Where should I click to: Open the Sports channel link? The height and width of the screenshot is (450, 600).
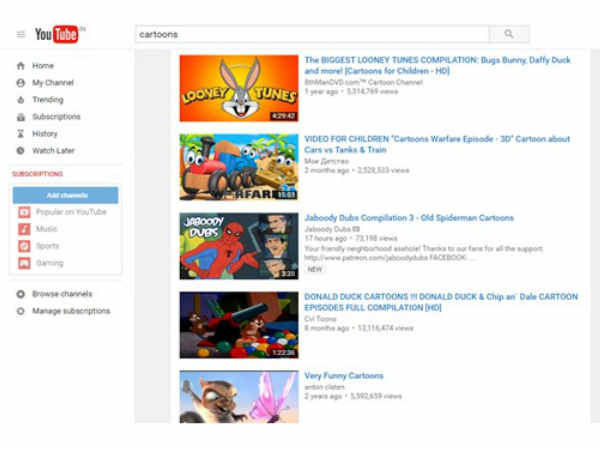(47, 246)
